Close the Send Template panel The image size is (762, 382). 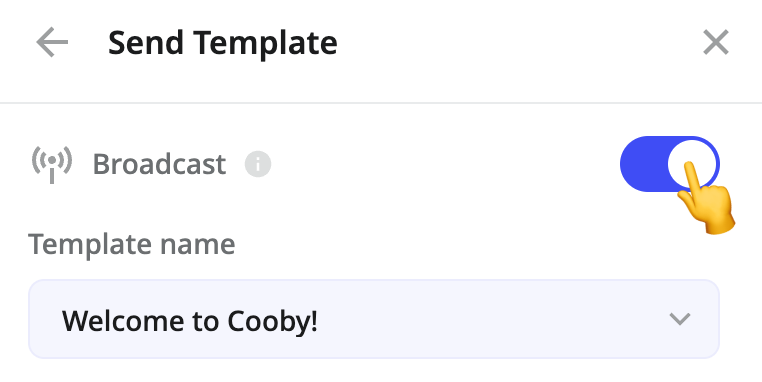click(716, 42)
